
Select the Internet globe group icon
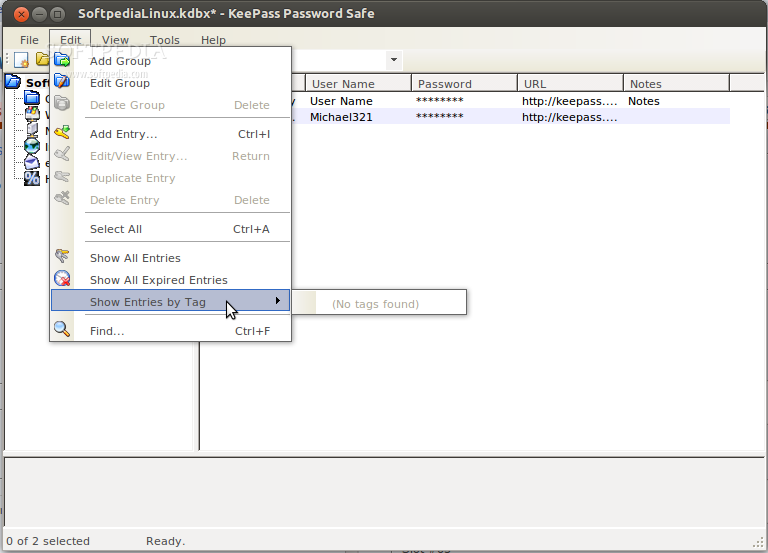click(x=32, y=146)
